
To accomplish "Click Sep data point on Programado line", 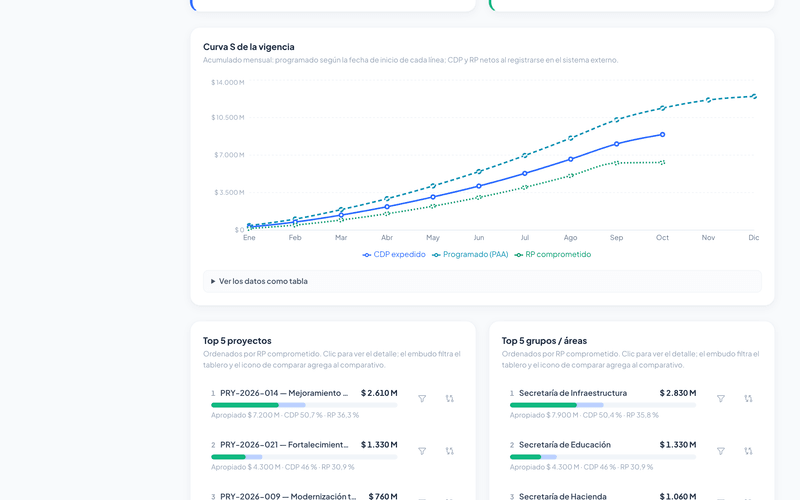I will pos(616,120).
